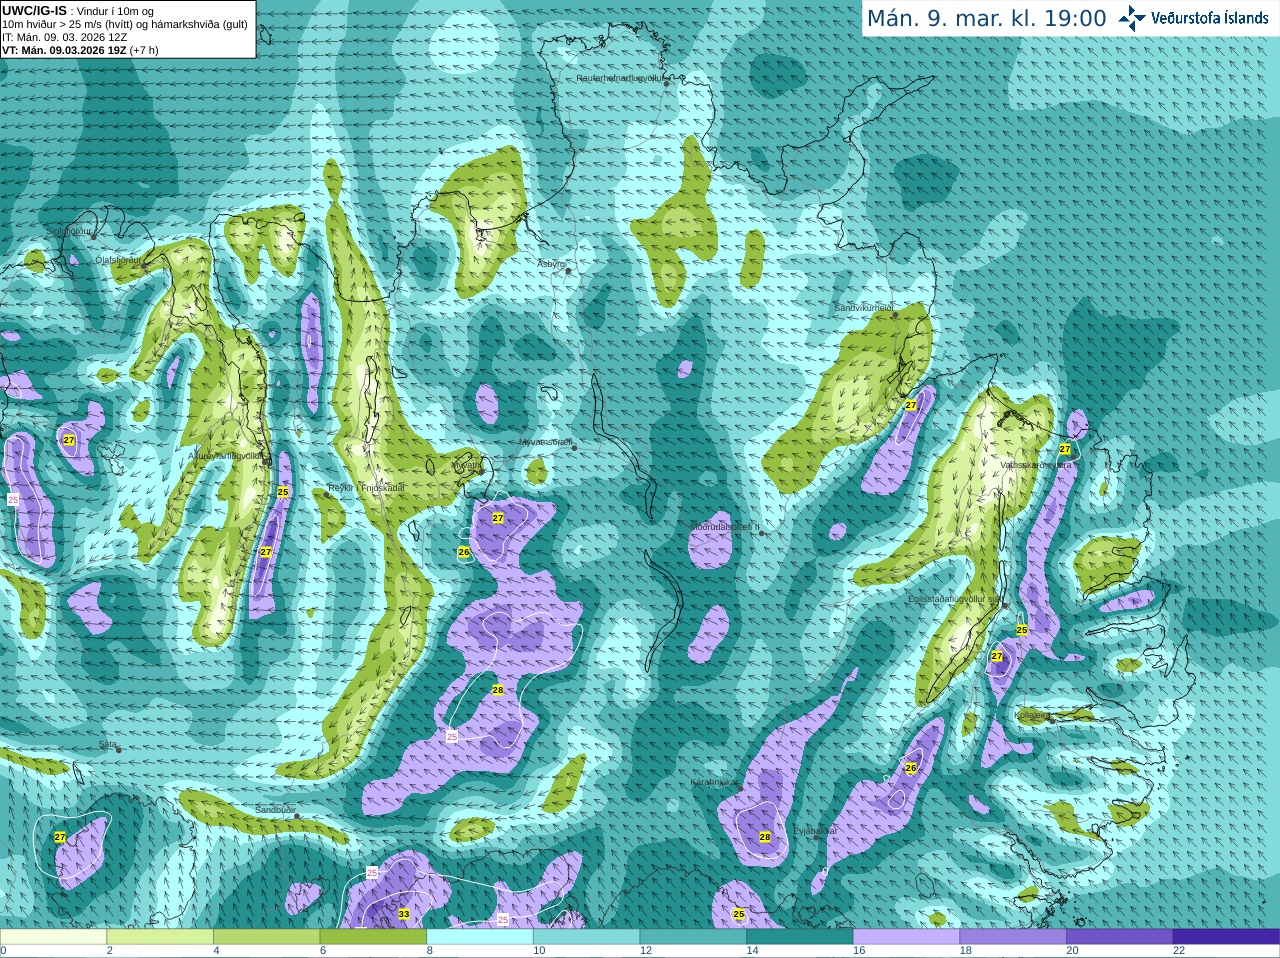Click the legend scale number 16
Screen dimensions: 1280x958
(x=859, y=951)
